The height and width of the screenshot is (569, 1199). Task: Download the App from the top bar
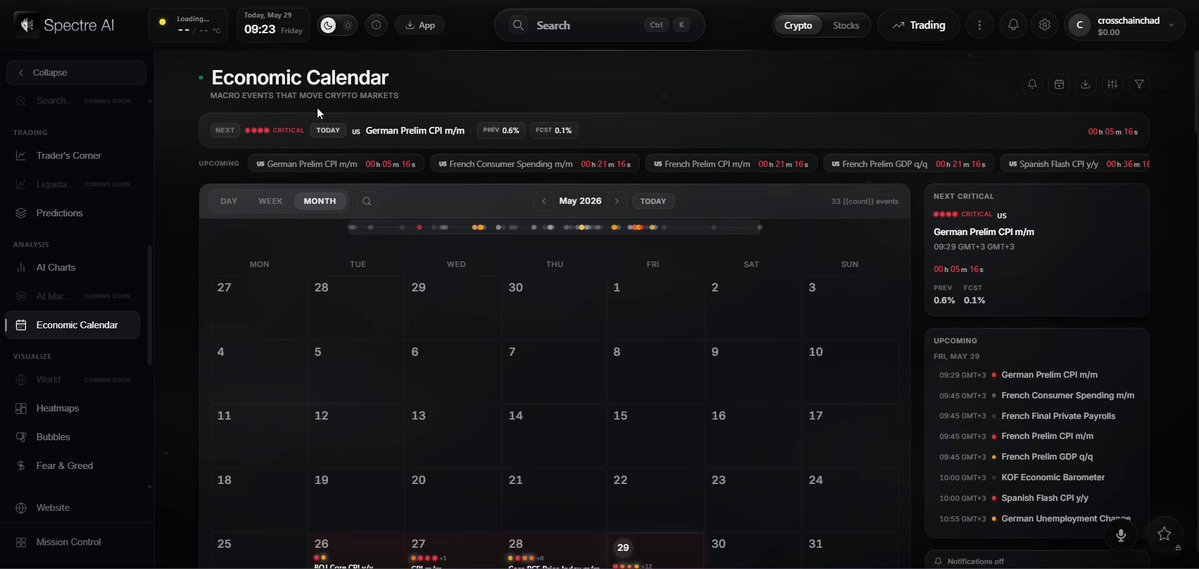click(x=420, y=25)
